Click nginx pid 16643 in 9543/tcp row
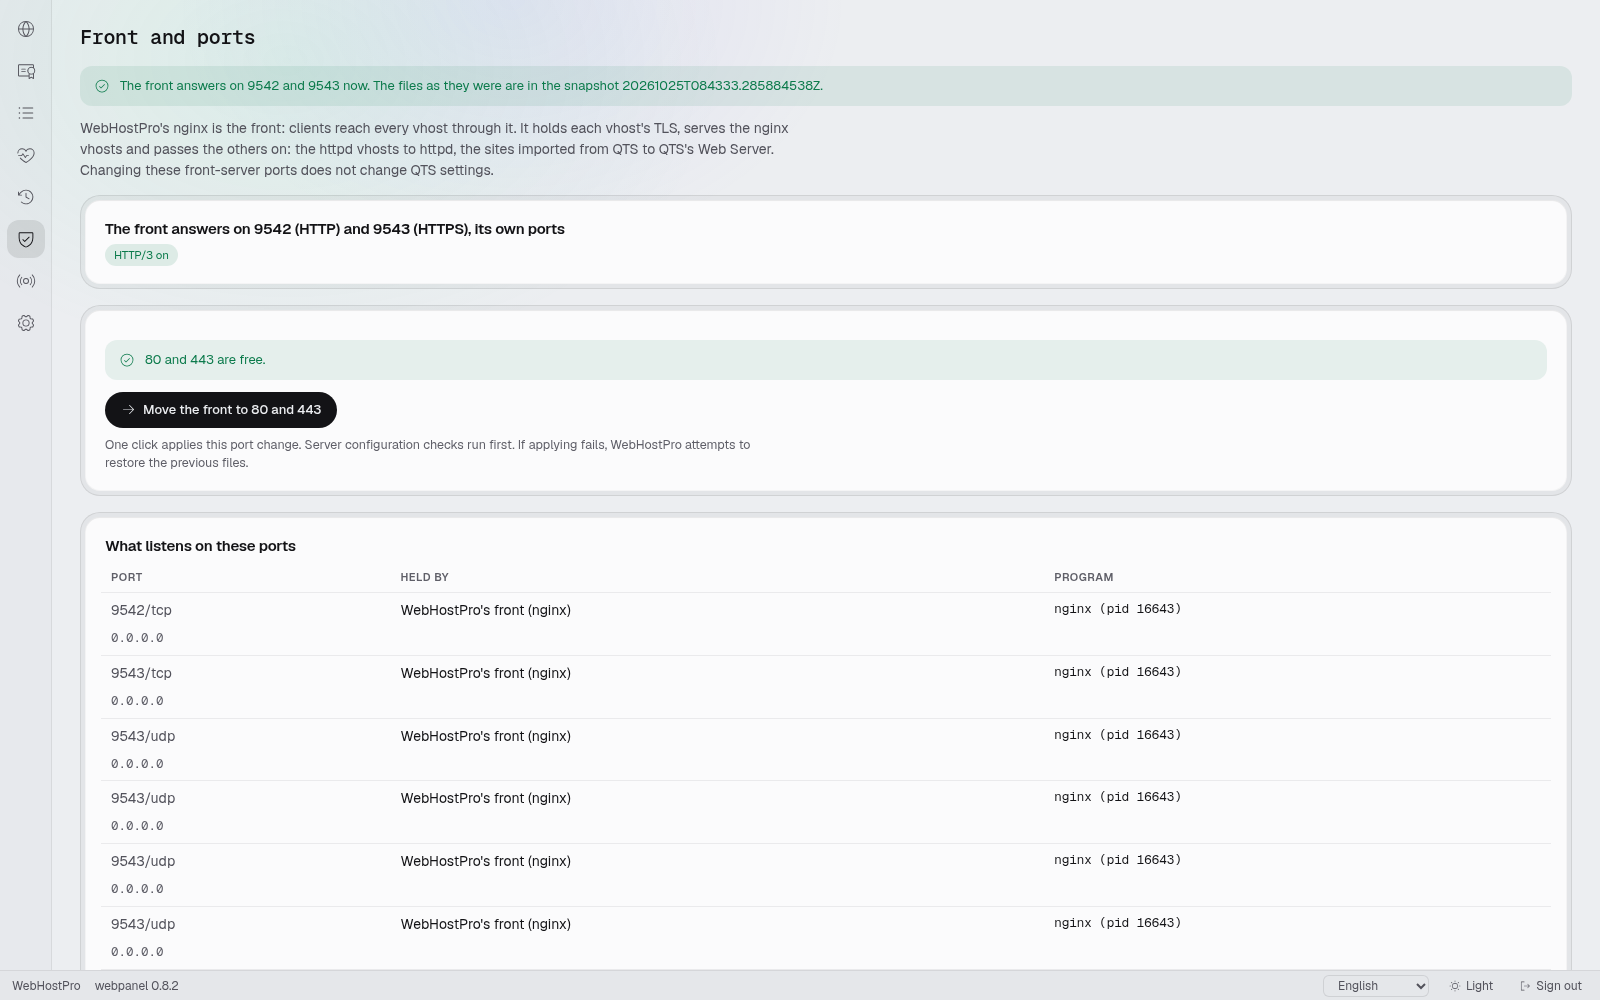Viewport: 1600px width, 1000px height. [1117, 672]
